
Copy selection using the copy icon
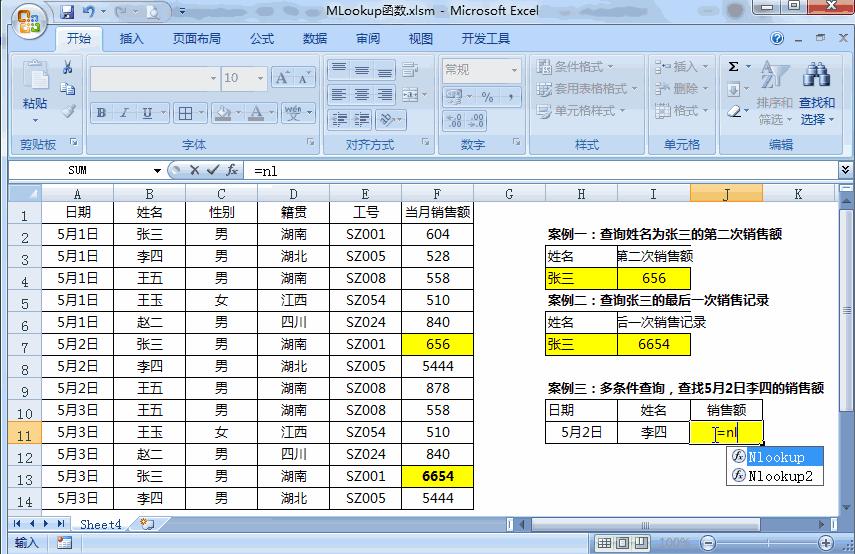click(68, 89)
